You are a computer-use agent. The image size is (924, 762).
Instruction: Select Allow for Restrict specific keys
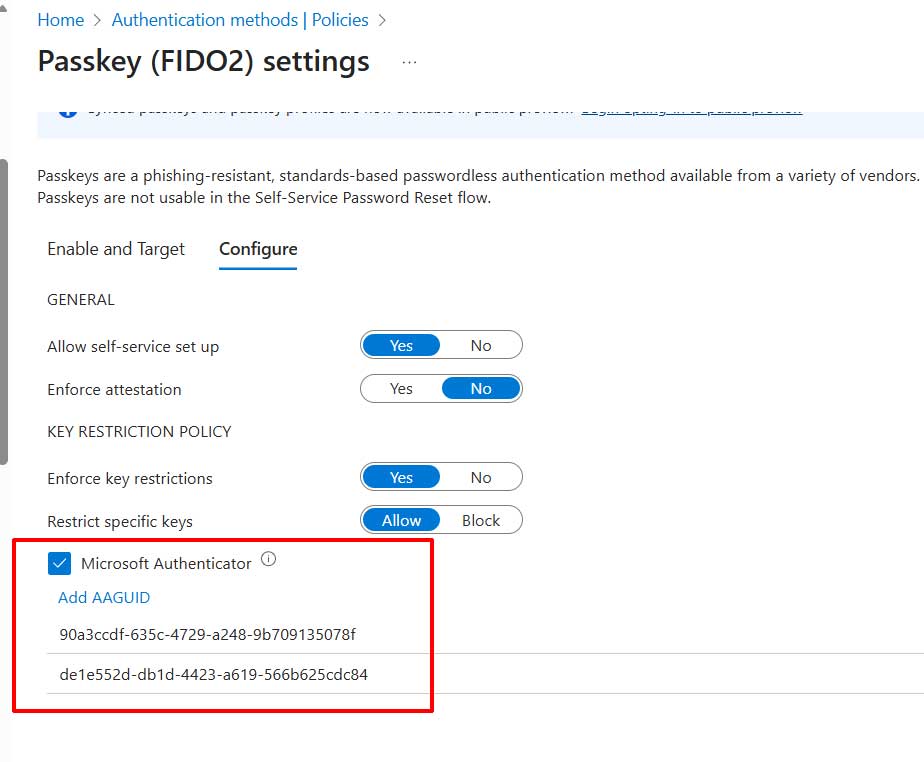(x=401, y=521)
